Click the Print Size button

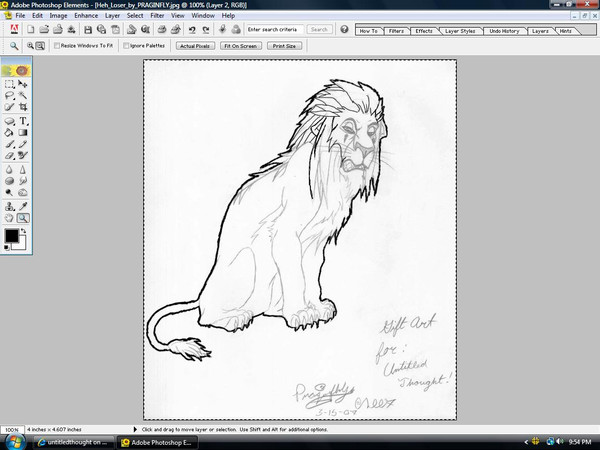click(284, 46)
